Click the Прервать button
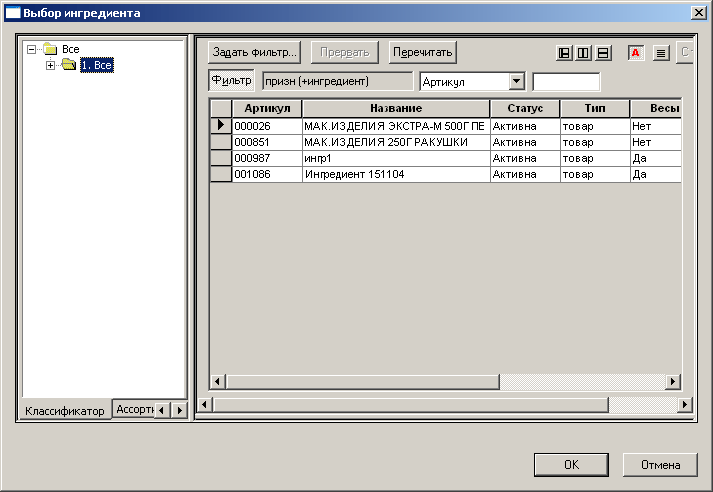This screenshot has height=492, width=713. pos(345,52)
